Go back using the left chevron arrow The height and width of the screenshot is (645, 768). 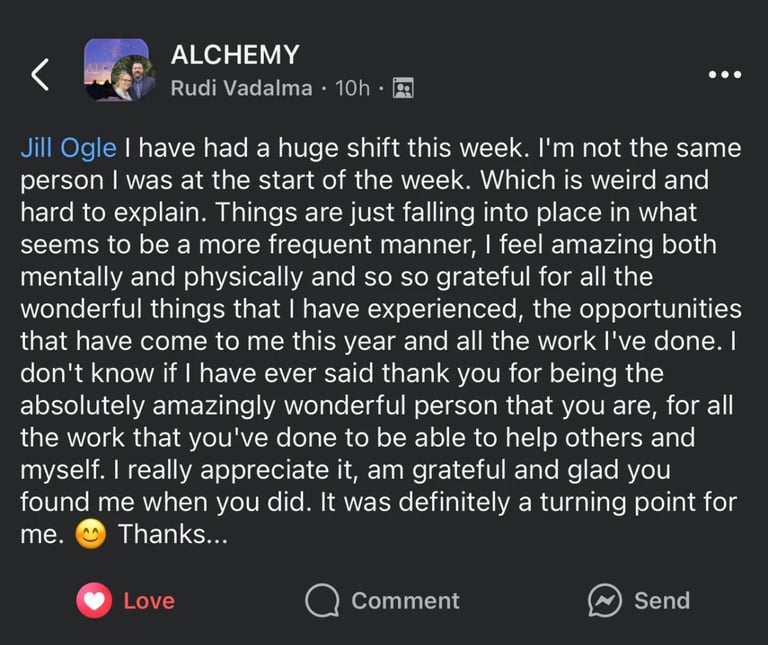coord(40,74)
